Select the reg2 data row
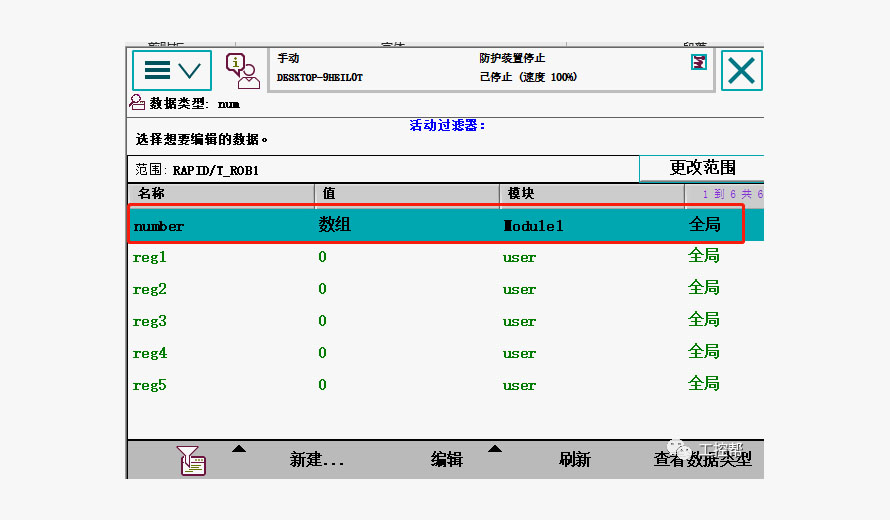Image resolution: width=890 pixels, height=520 pixels. (x=445, y=288)
